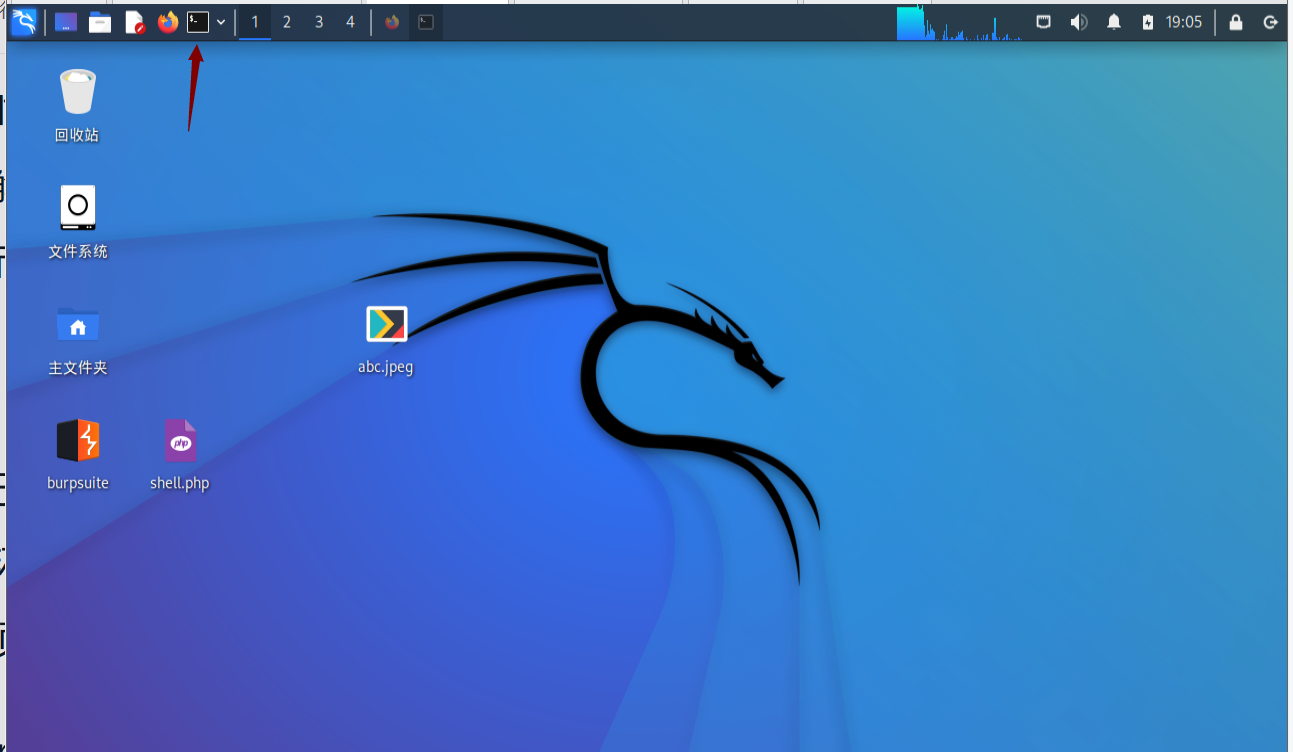Open the volume control in system tray
Screen dimensions: 1293x752
click(x=1079, y=22)
